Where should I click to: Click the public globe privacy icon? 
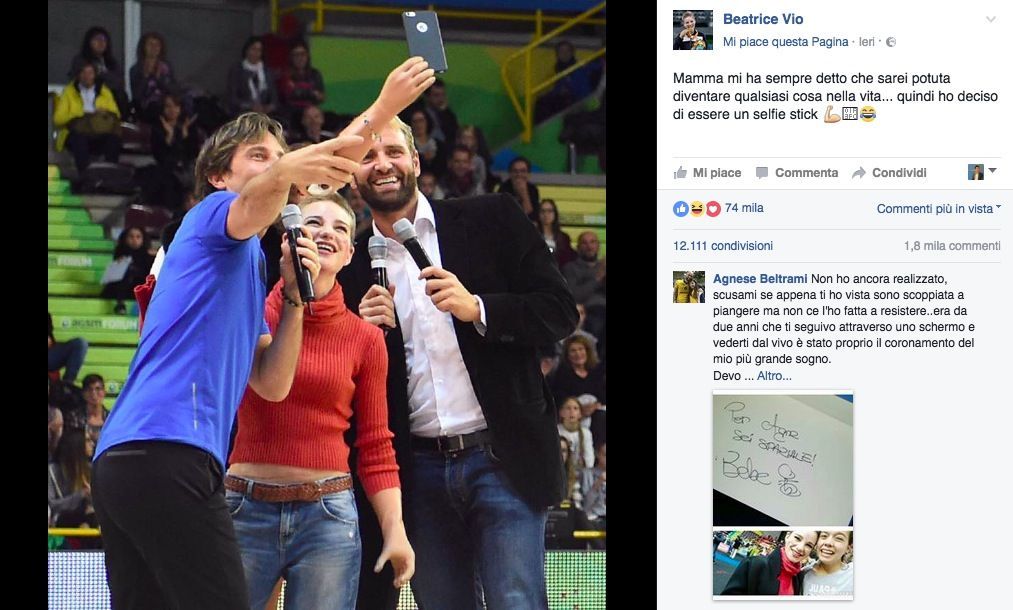891,42
